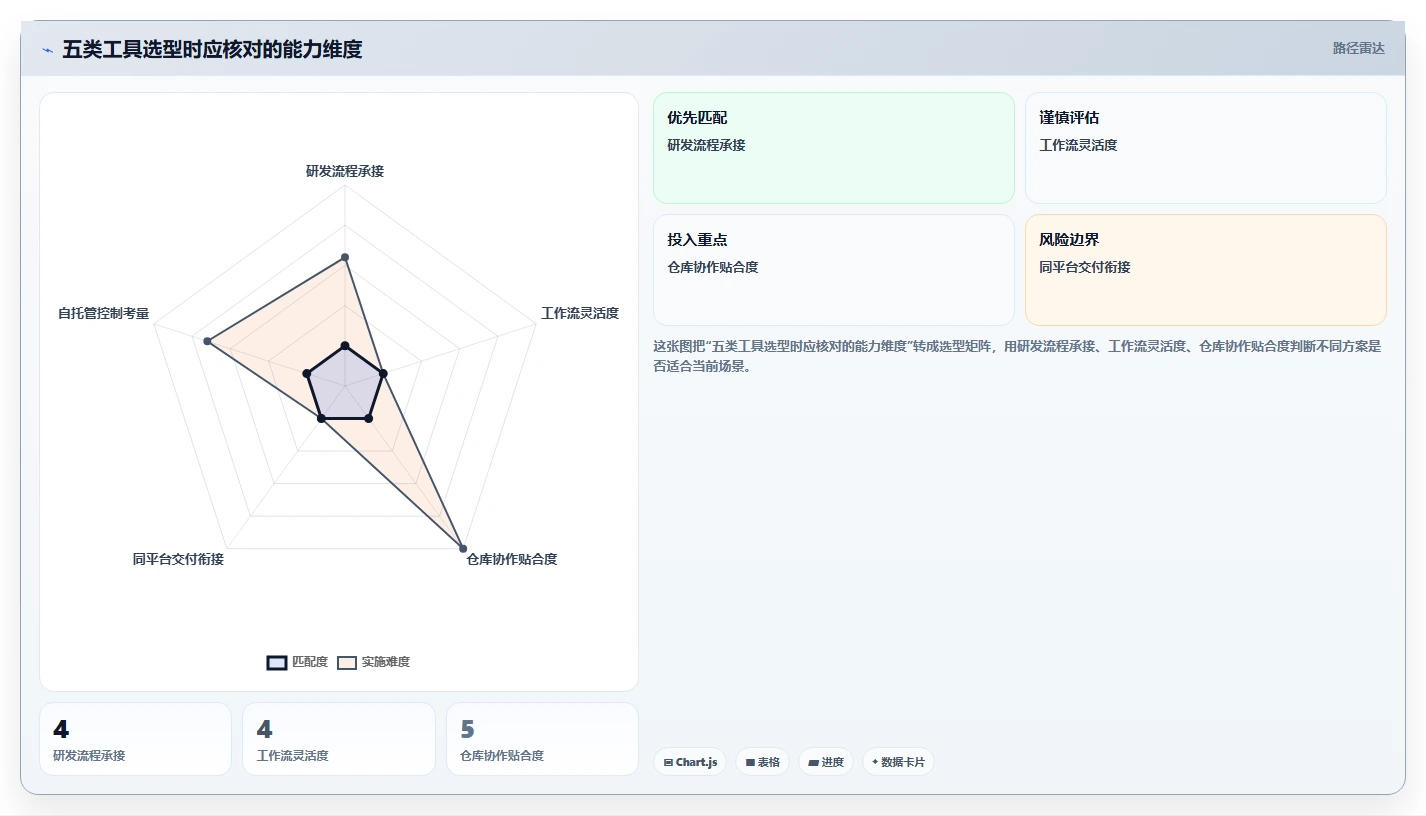Select the 进度 tag label

pyautogui.click(x=833, y=762)
